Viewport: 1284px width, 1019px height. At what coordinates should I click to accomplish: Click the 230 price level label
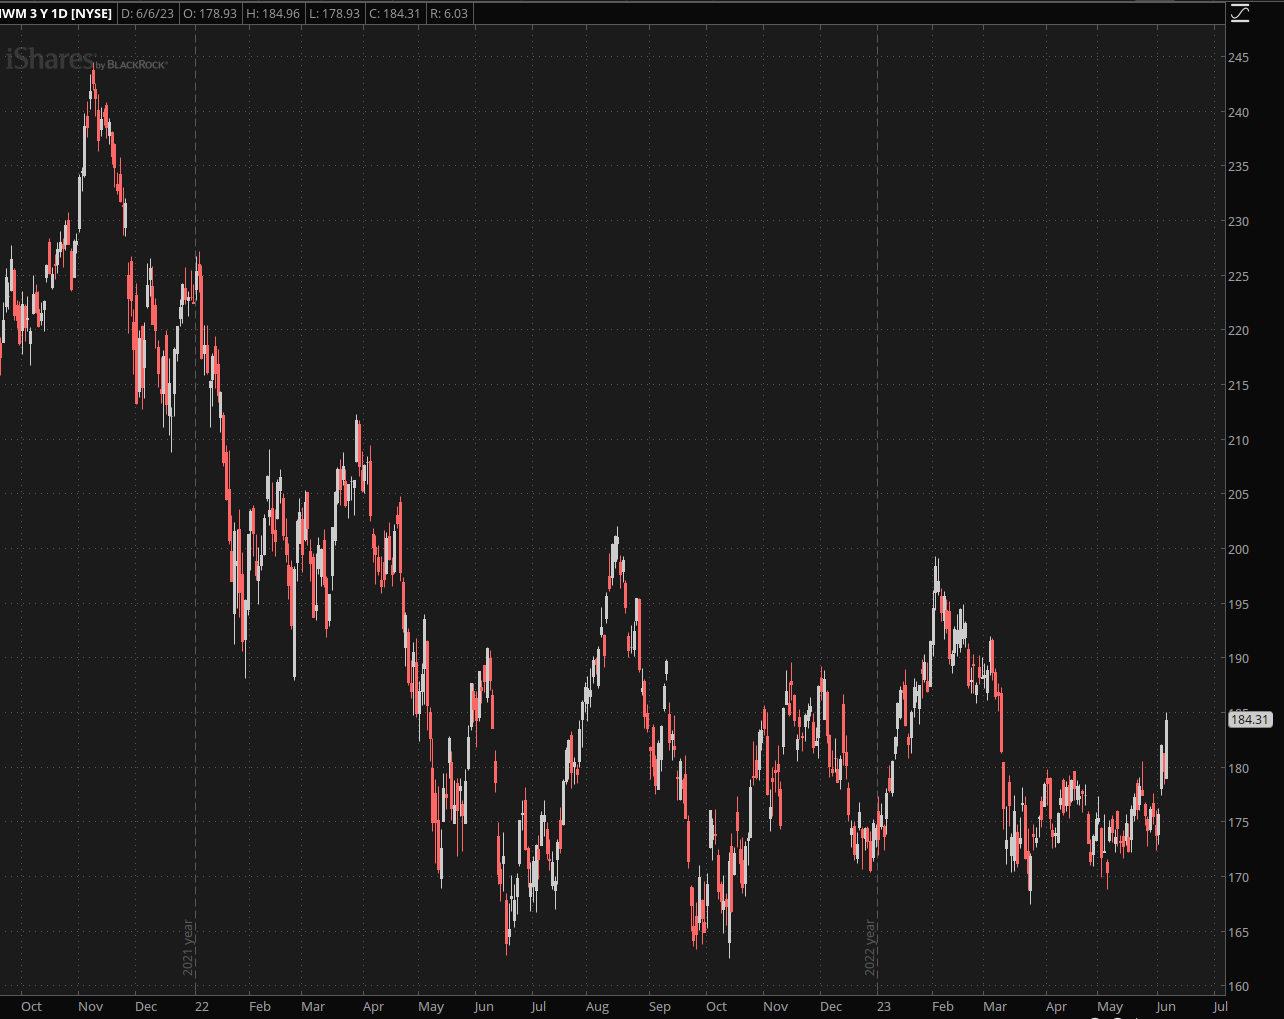(x=1238, y=222)
